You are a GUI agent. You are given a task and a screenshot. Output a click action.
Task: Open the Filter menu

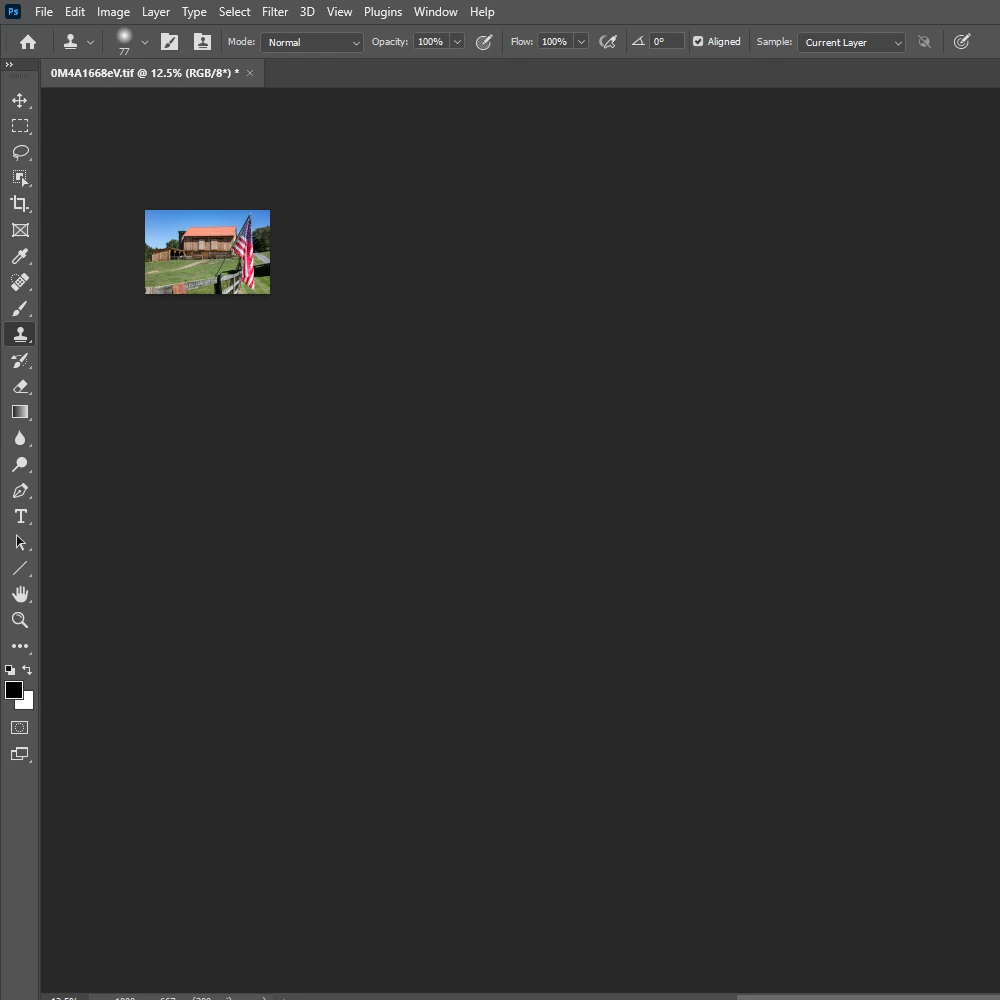(275, 11)
